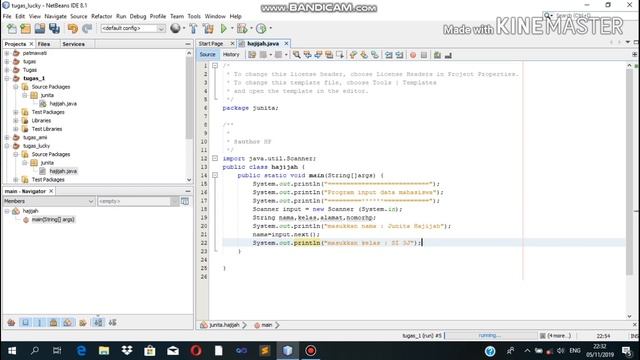
Task: Click the Uncomment icon in editor toolbar
Action: (x=448, y=55)
